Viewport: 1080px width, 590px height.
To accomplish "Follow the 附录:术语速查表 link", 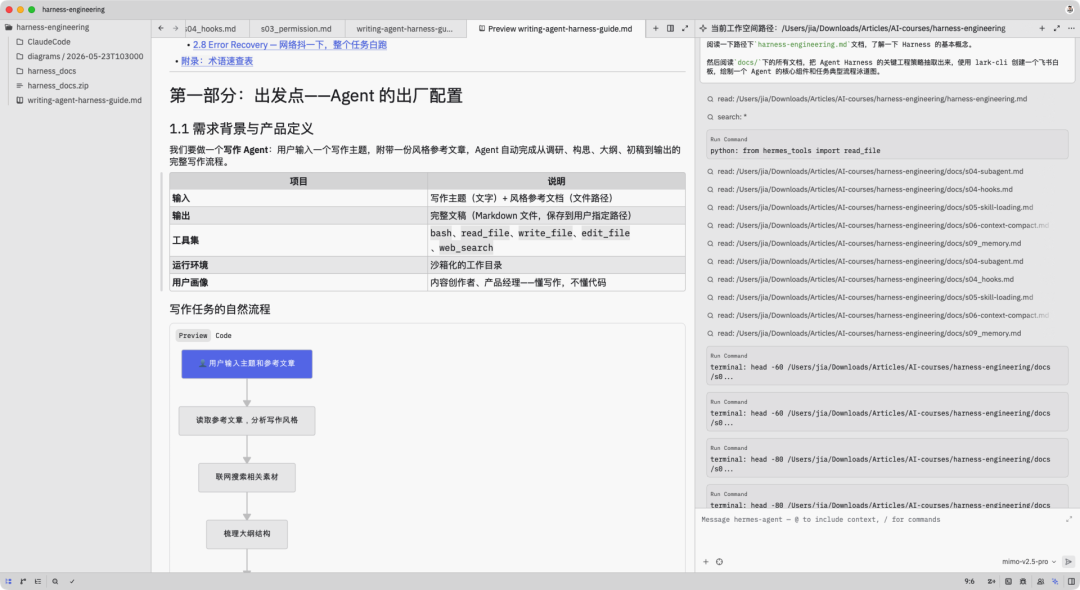I will pyautogui.click(x=217, y=61).
